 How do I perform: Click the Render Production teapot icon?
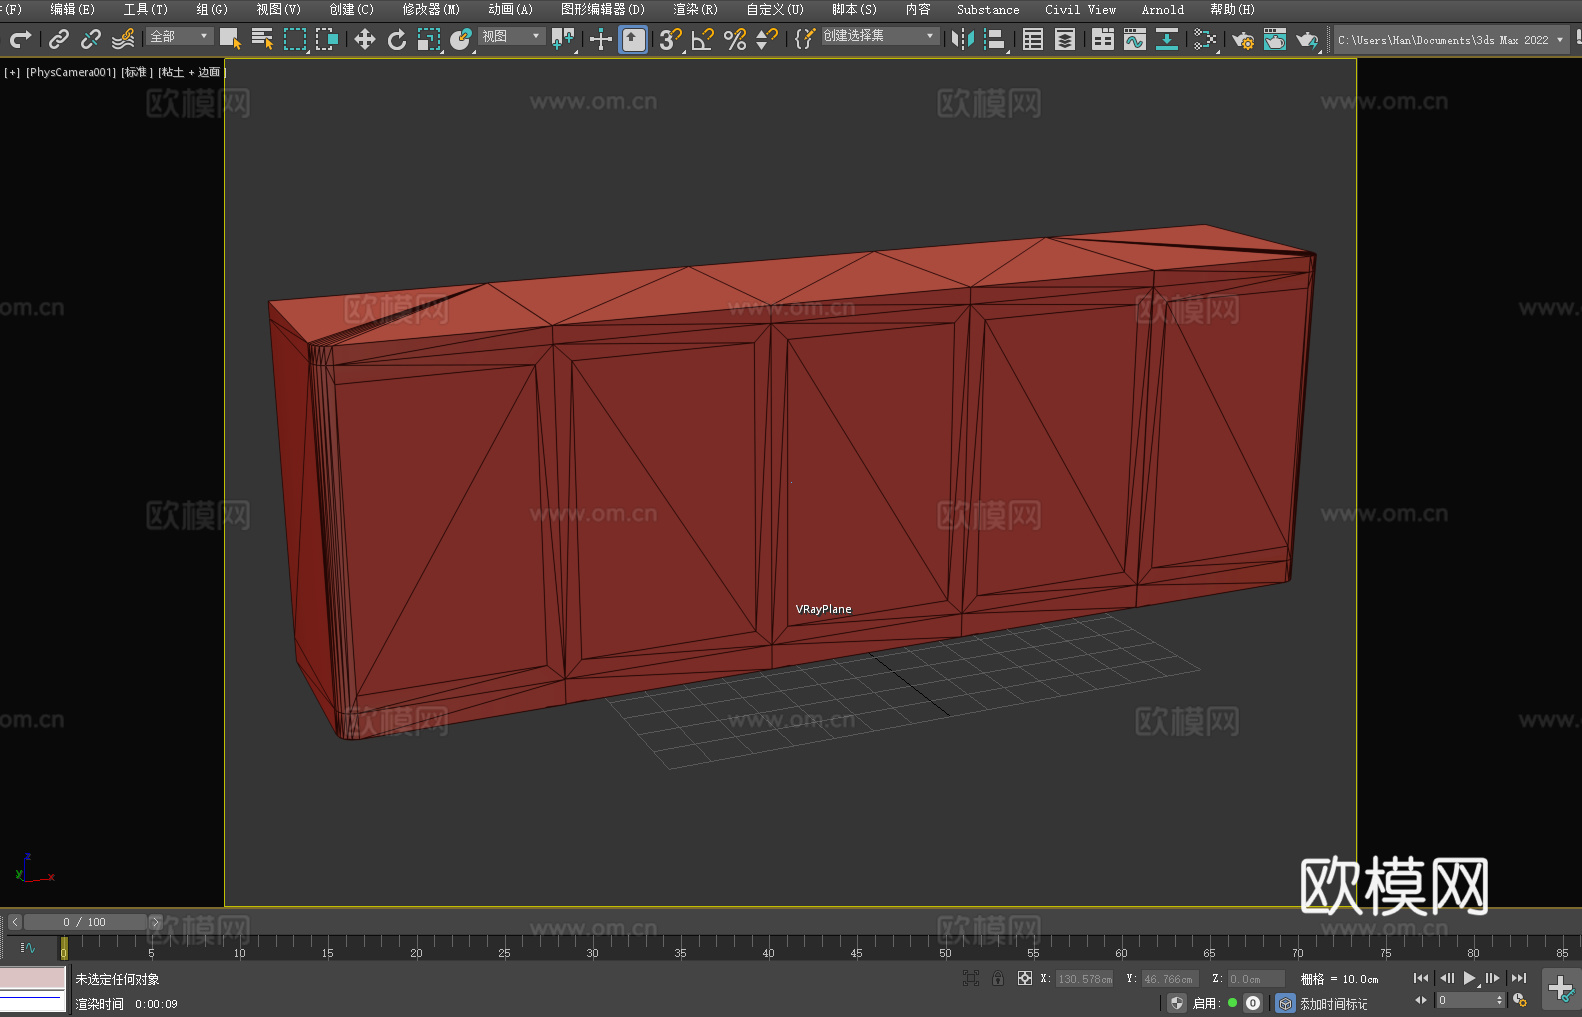(1307, 39)
